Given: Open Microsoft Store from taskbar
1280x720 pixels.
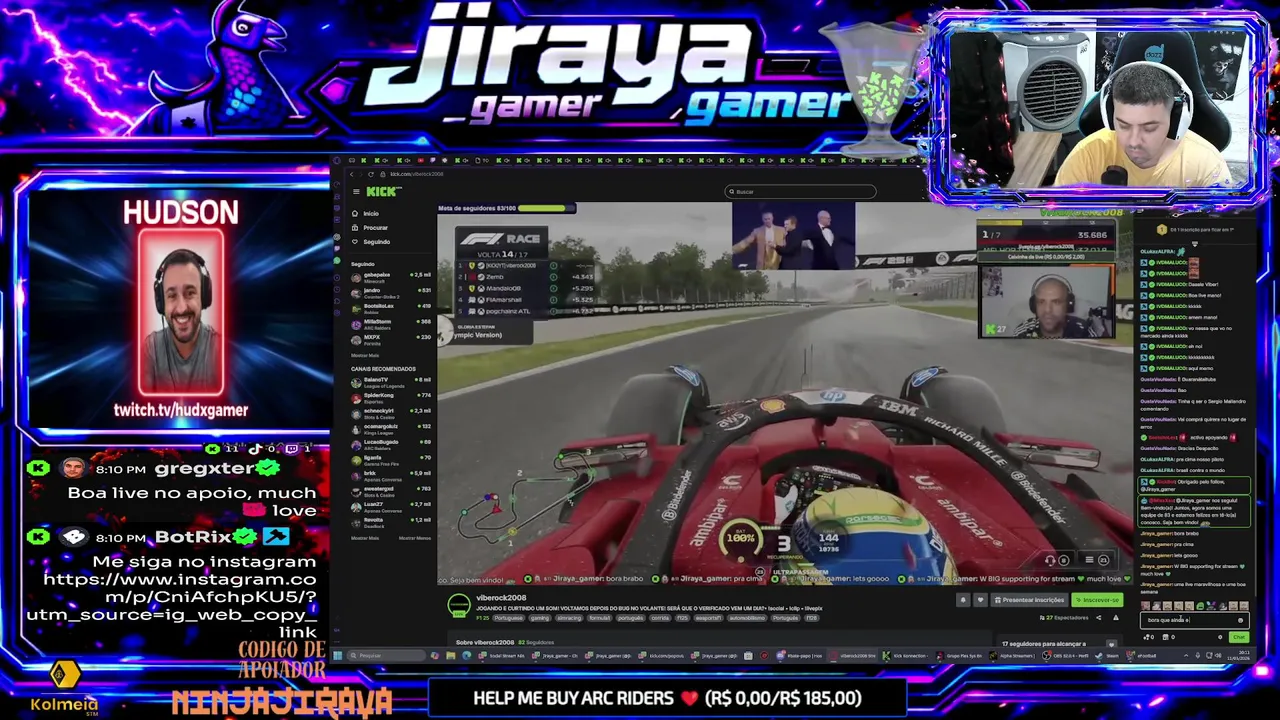Looking at the screenshot, I should 748,655.
